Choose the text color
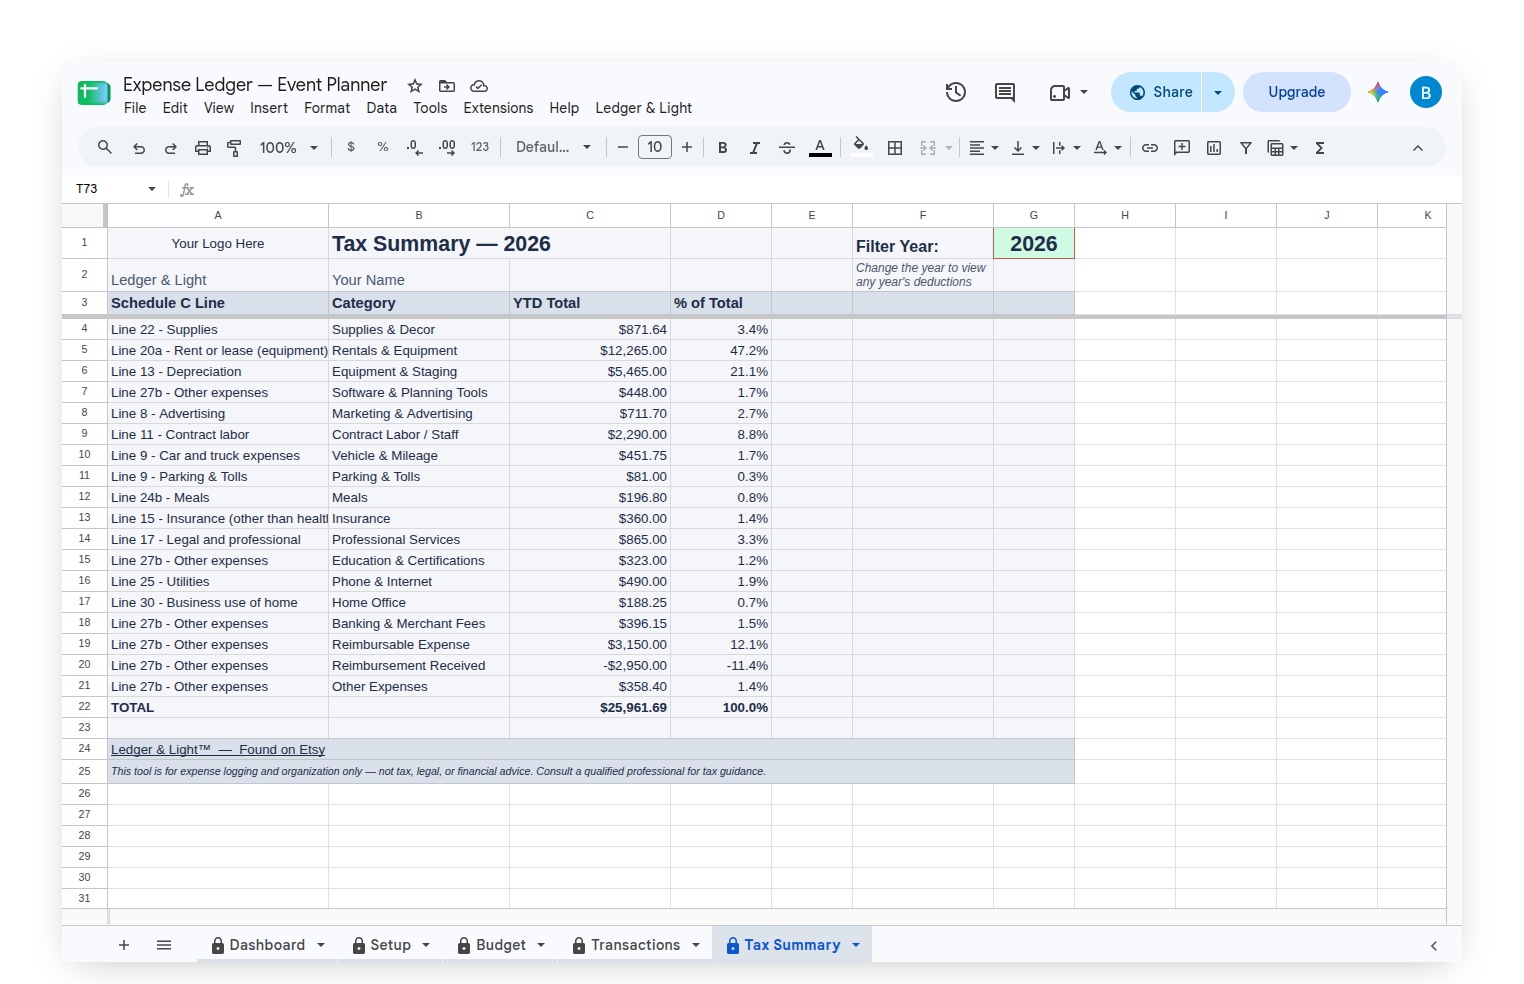 [x=820, y=148]
